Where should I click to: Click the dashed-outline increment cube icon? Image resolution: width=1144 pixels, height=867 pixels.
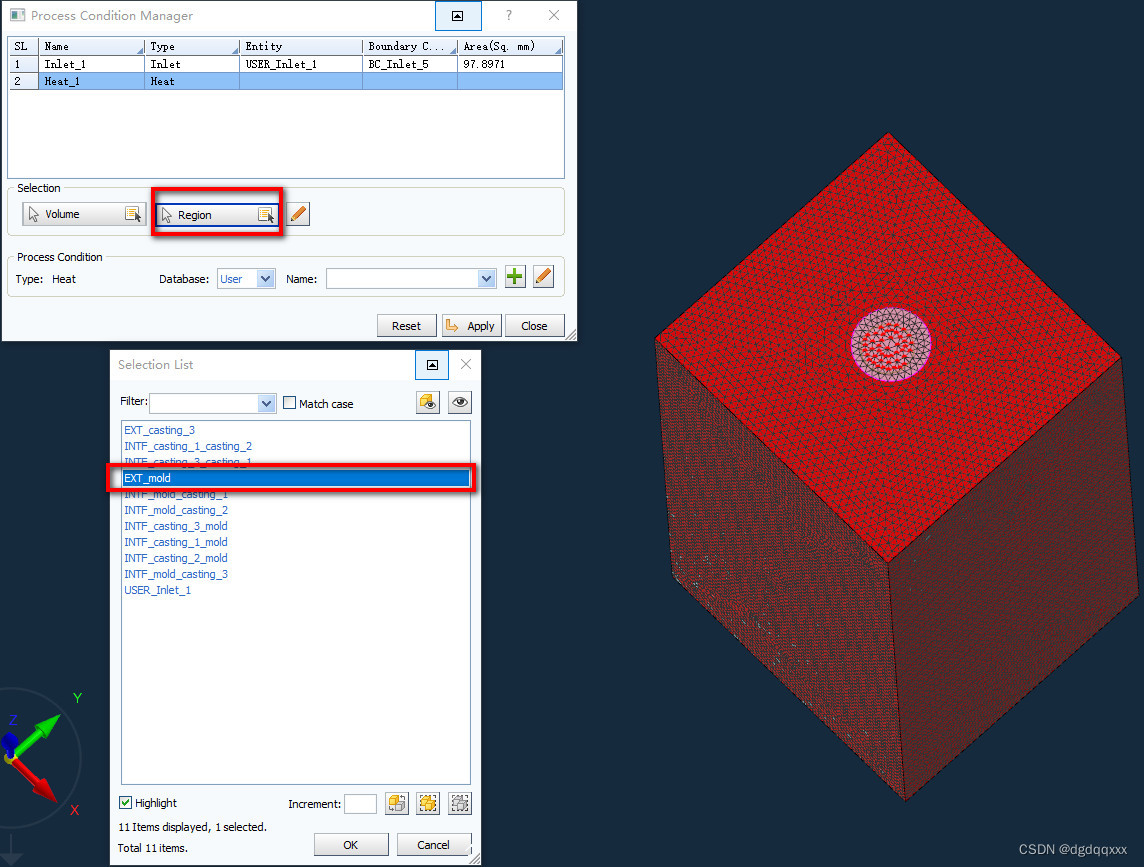pyautogui.click(x=459, y=803)
